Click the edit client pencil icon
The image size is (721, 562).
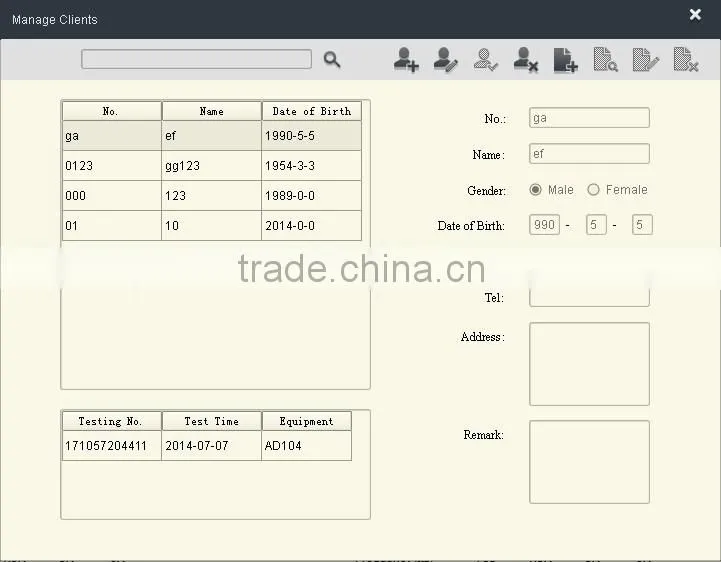click(446, 59)
